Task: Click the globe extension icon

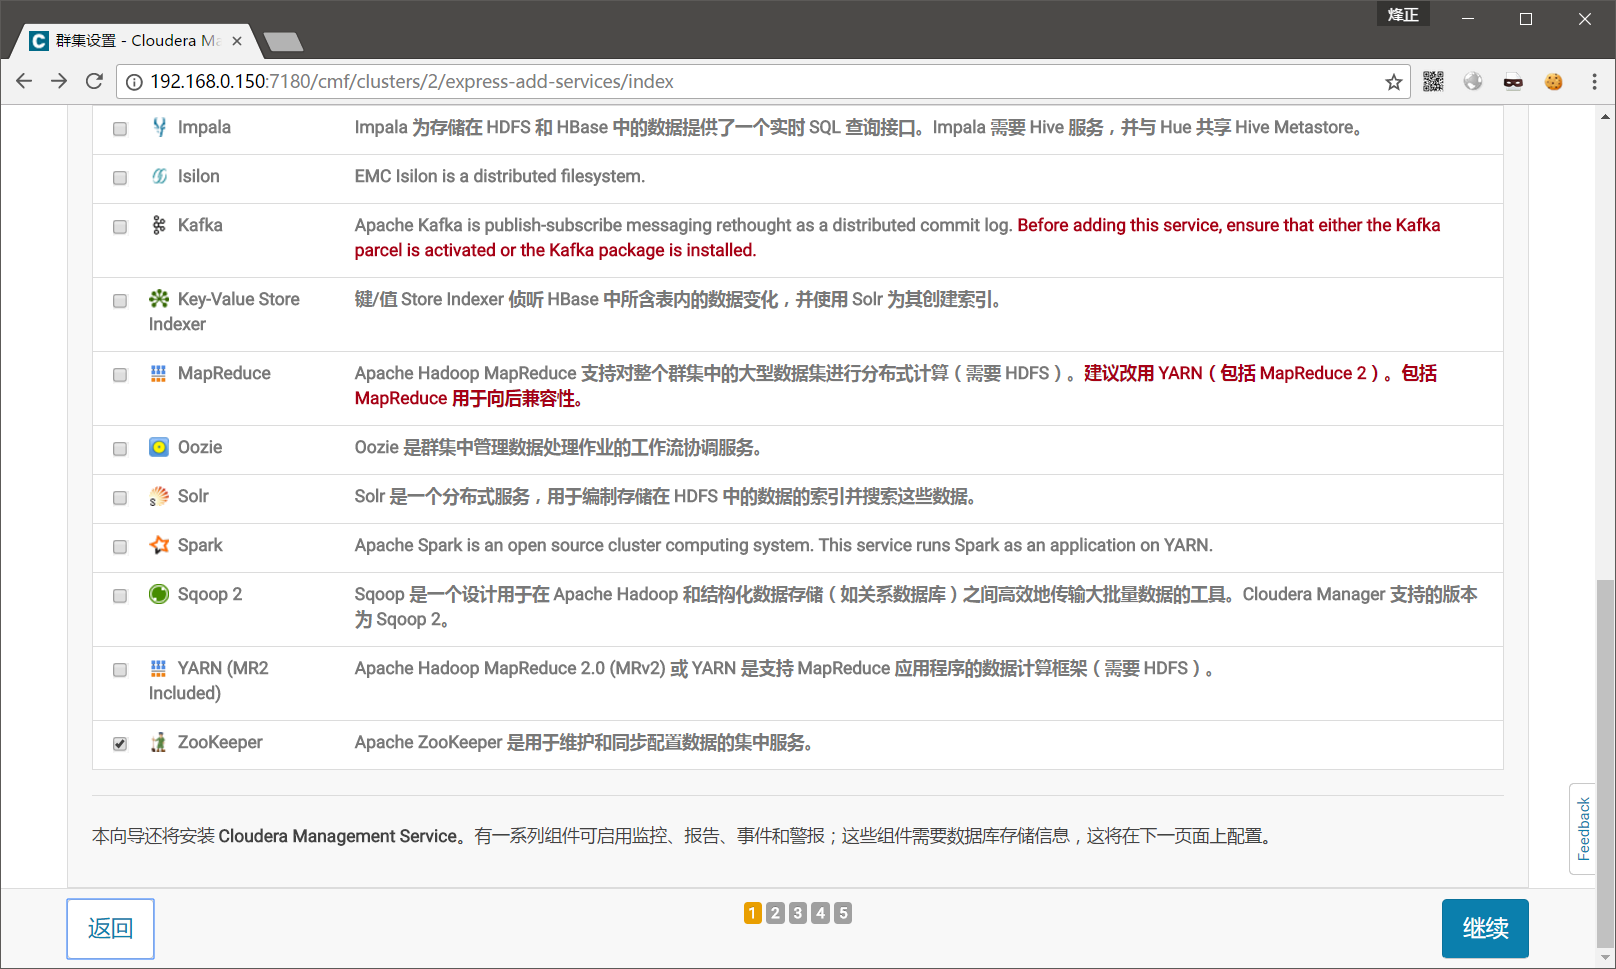Action: (x=1473, y=82)
